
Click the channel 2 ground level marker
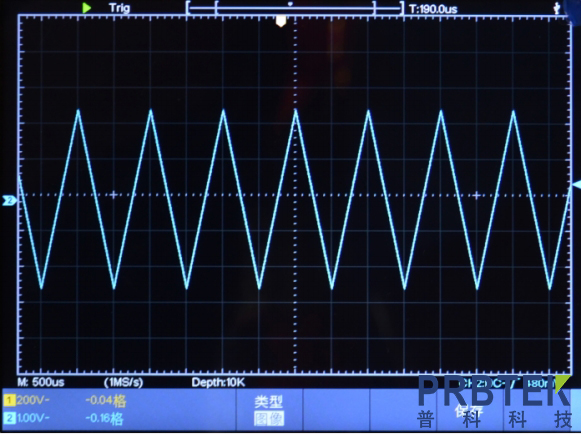[x=9, y=201]
